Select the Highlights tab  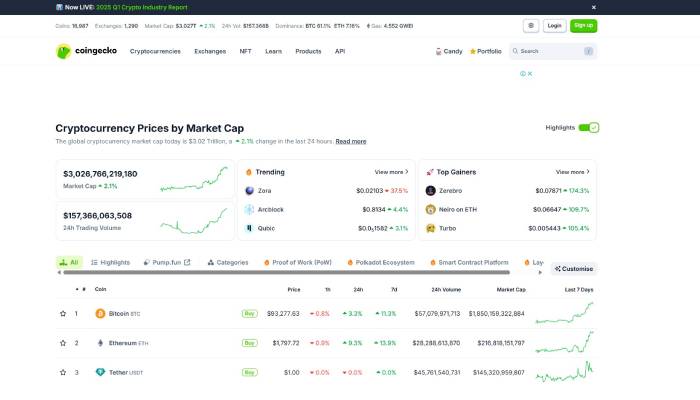click(110, 262)
